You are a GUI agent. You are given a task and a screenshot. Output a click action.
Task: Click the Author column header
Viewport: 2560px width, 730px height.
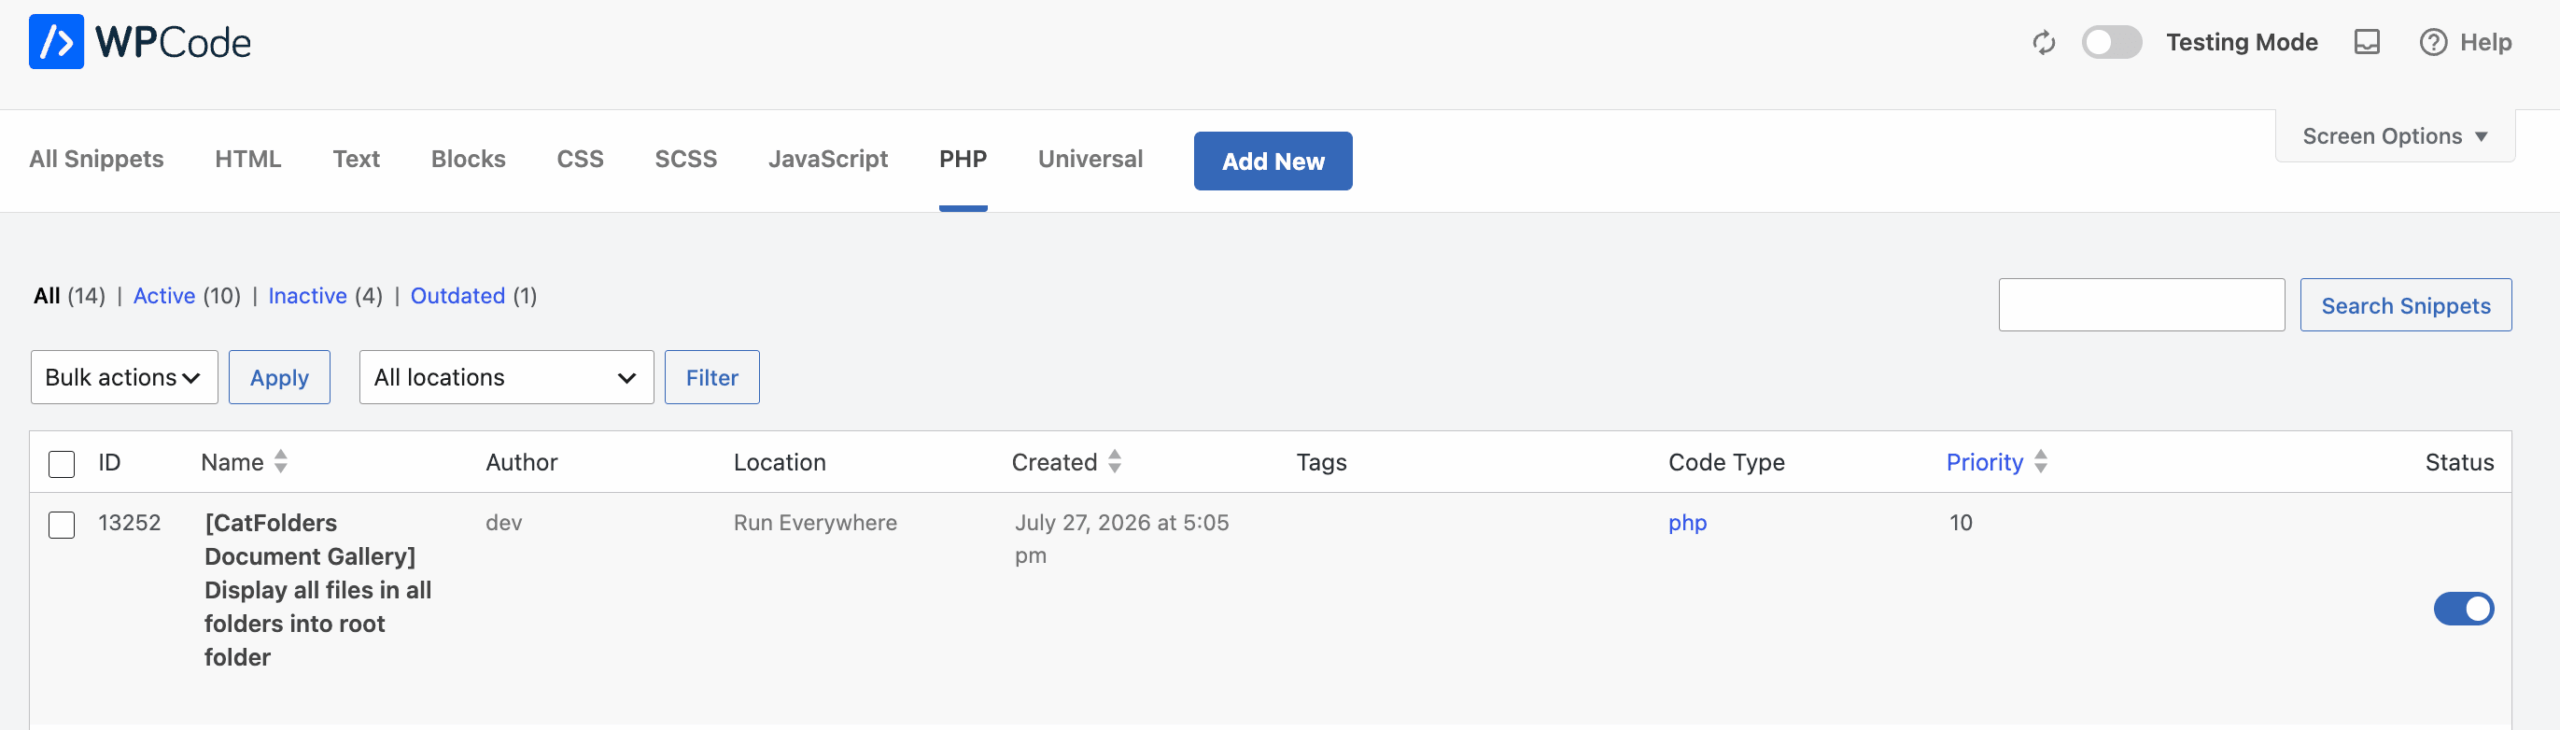click(521, 462)
